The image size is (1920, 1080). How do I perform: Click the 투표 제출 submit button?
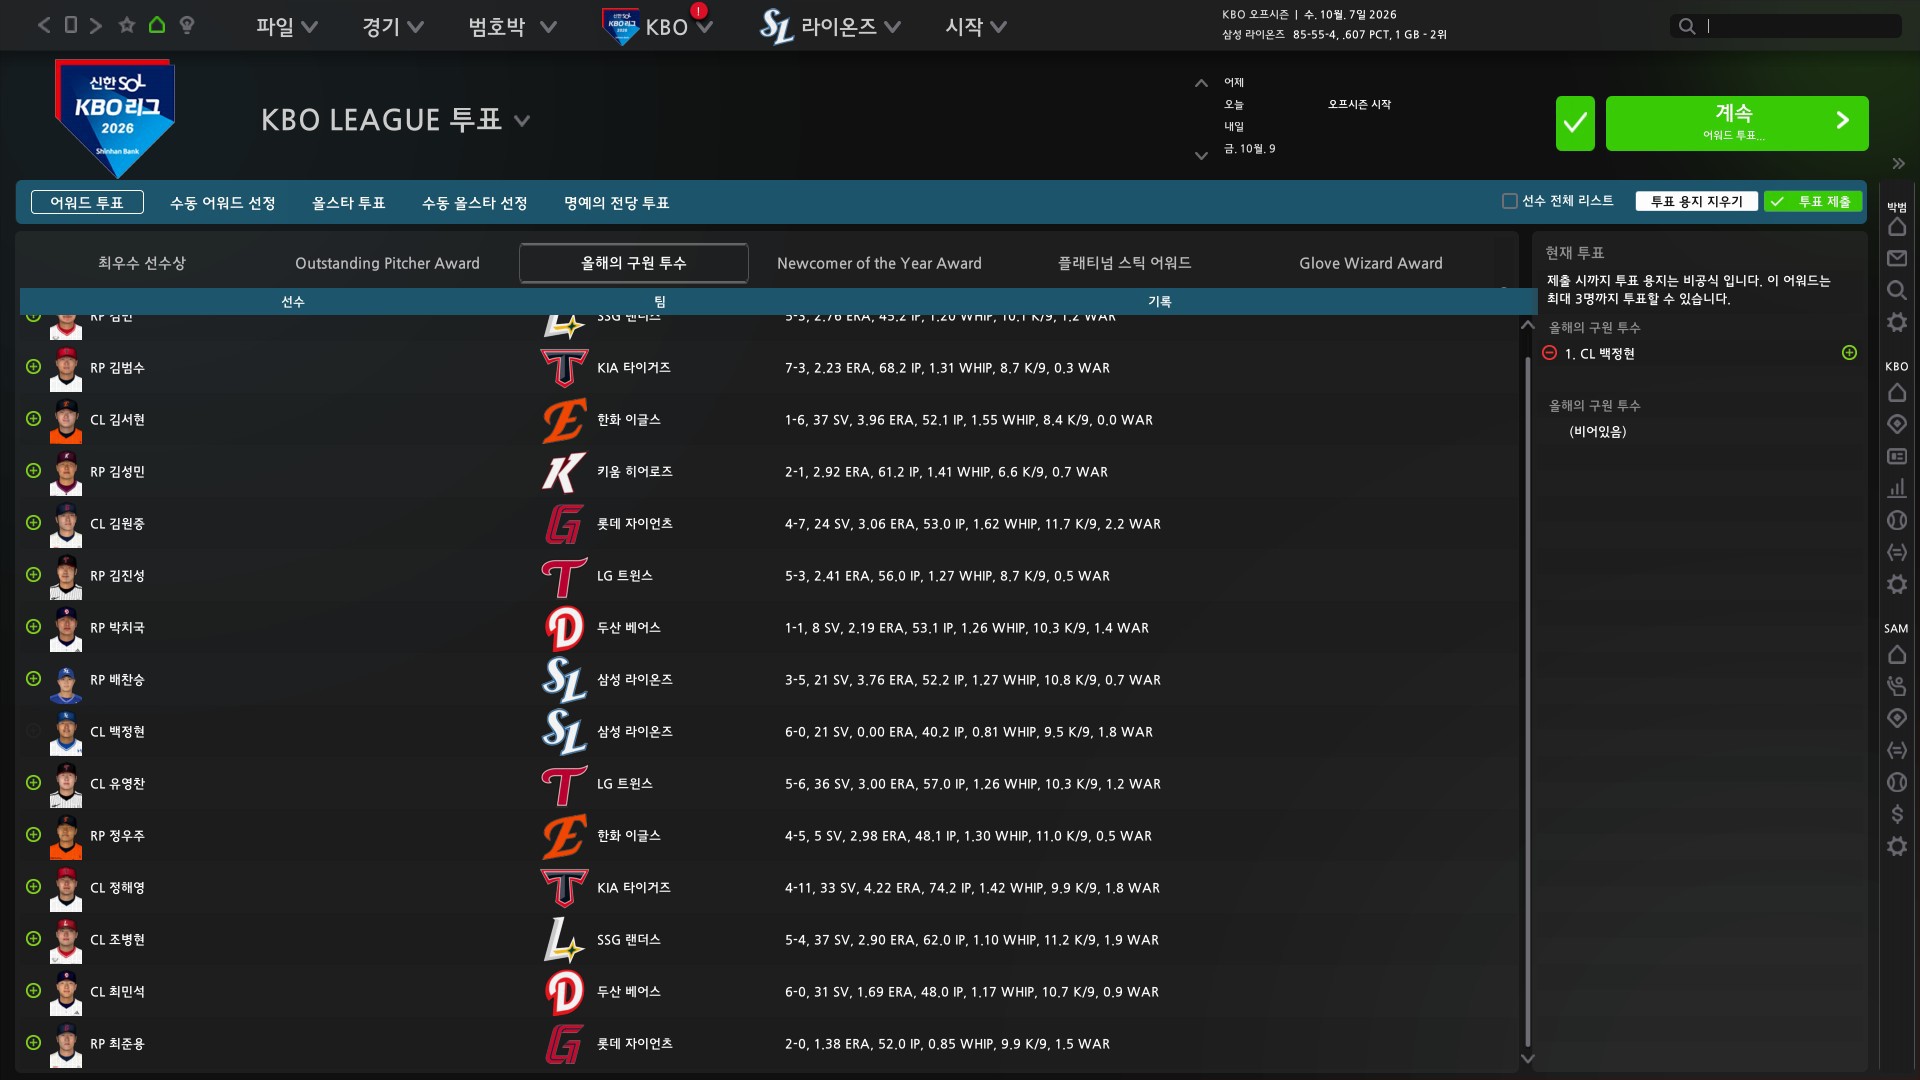click(1812, 201)
